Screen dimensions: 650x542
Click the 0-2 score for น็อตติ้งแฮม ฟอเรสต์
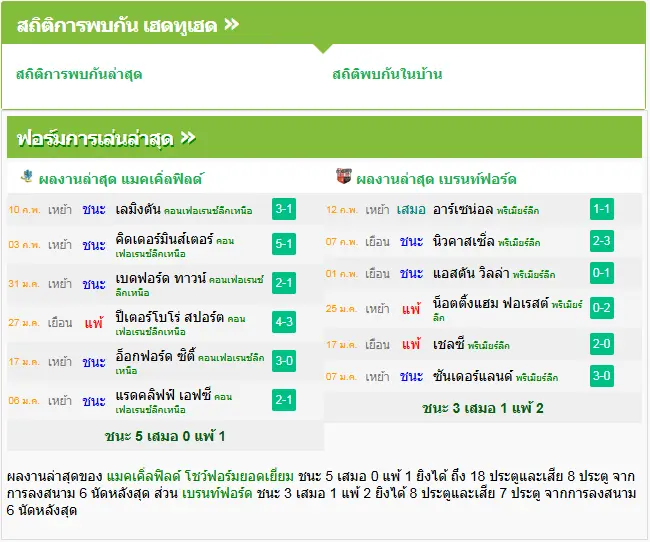click(602, 308)
